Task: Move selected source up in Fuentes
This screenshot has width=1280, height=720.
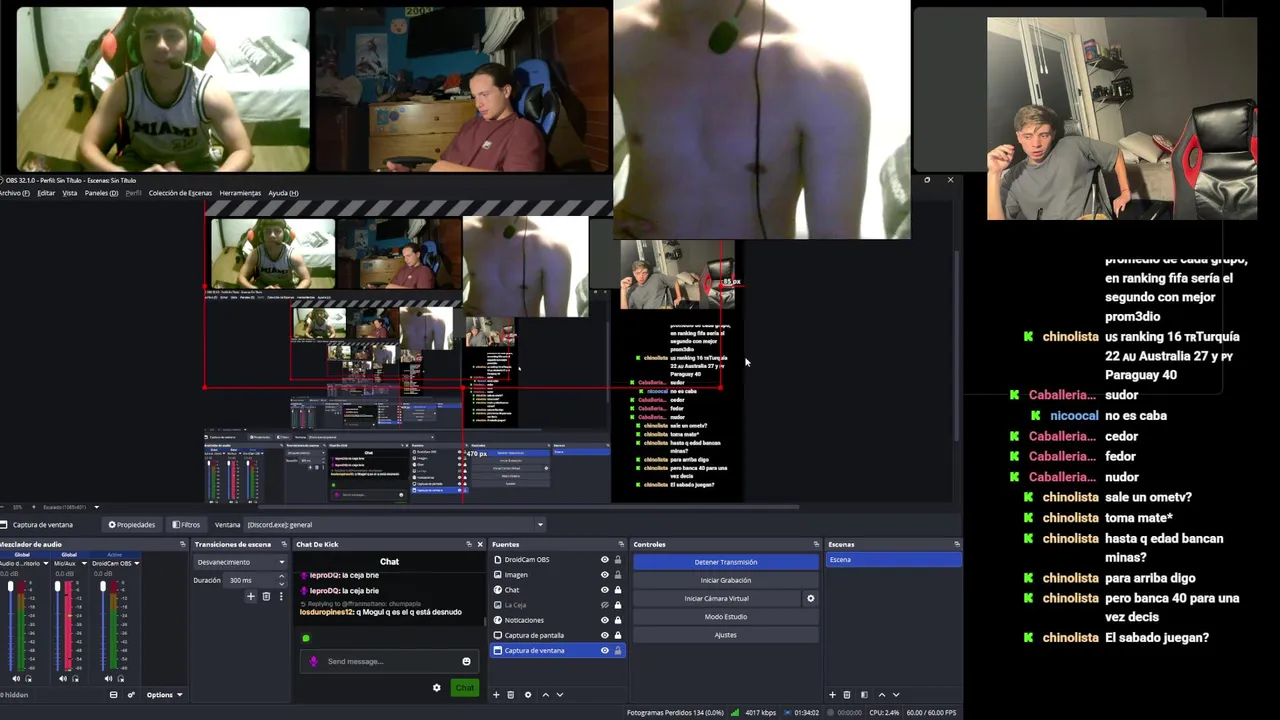Action: tap(545, 694)
